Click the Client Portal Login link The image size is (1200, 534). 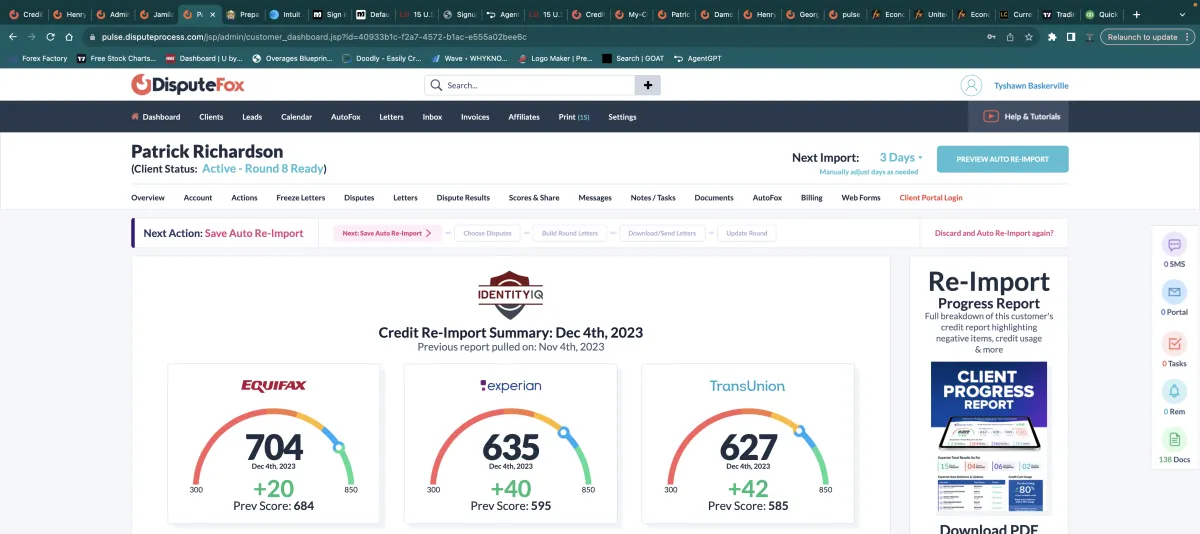[x=931, y=198]
